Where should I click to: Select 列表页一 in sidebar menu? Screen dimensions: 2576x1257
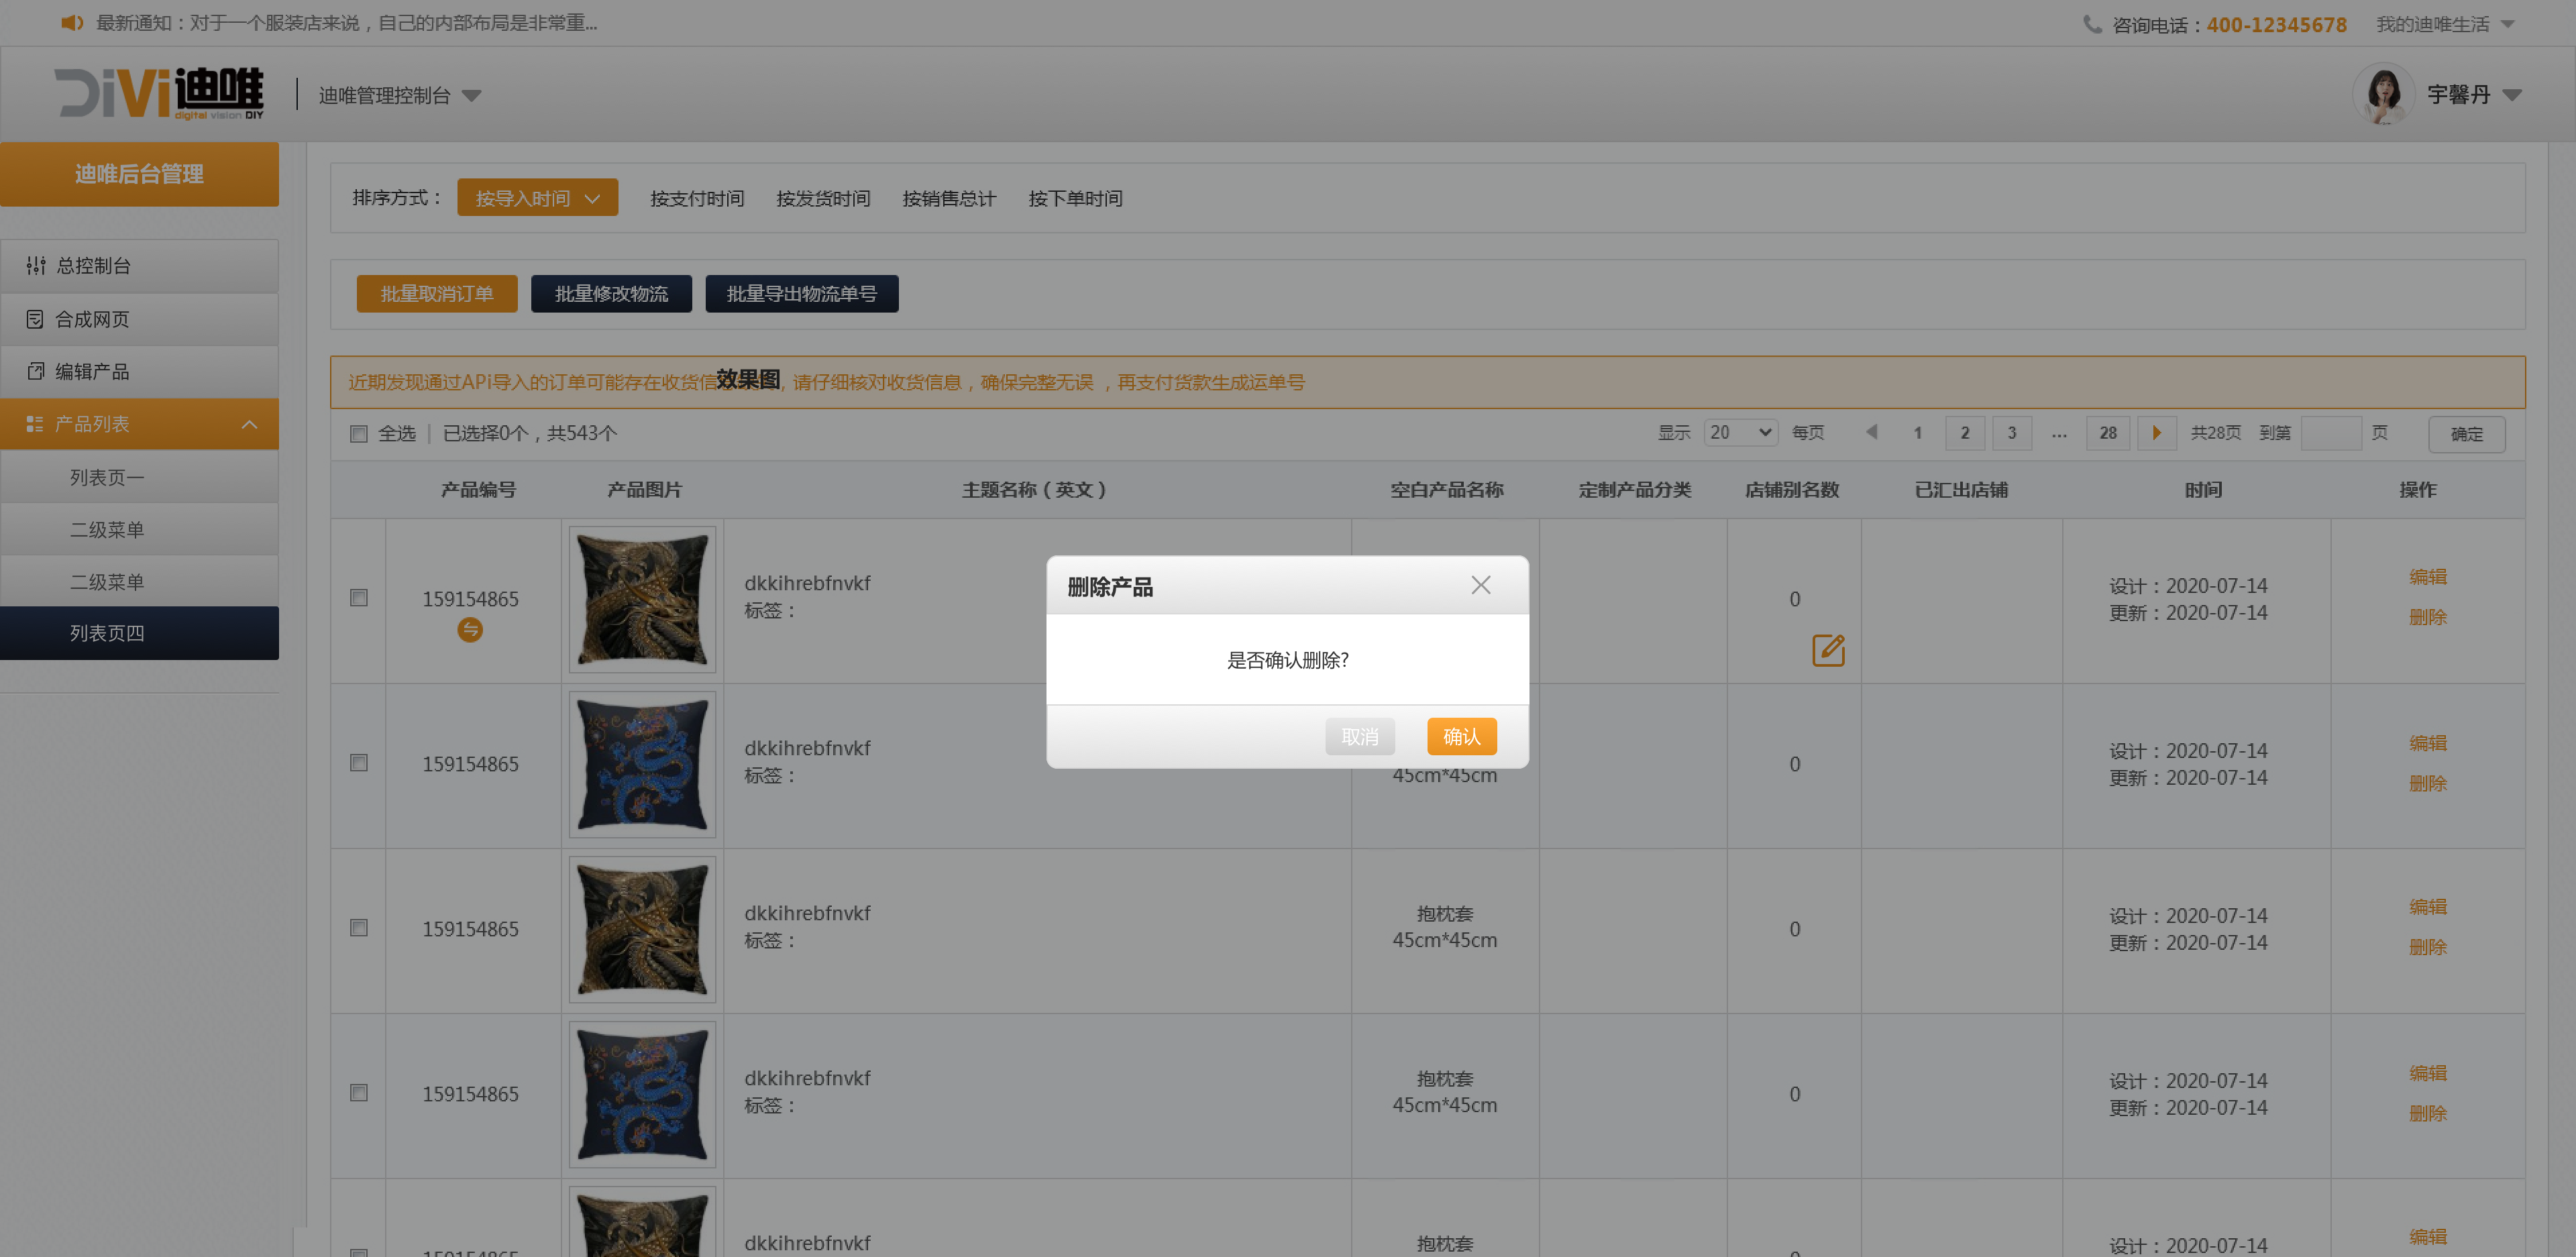tap(107, 478)
